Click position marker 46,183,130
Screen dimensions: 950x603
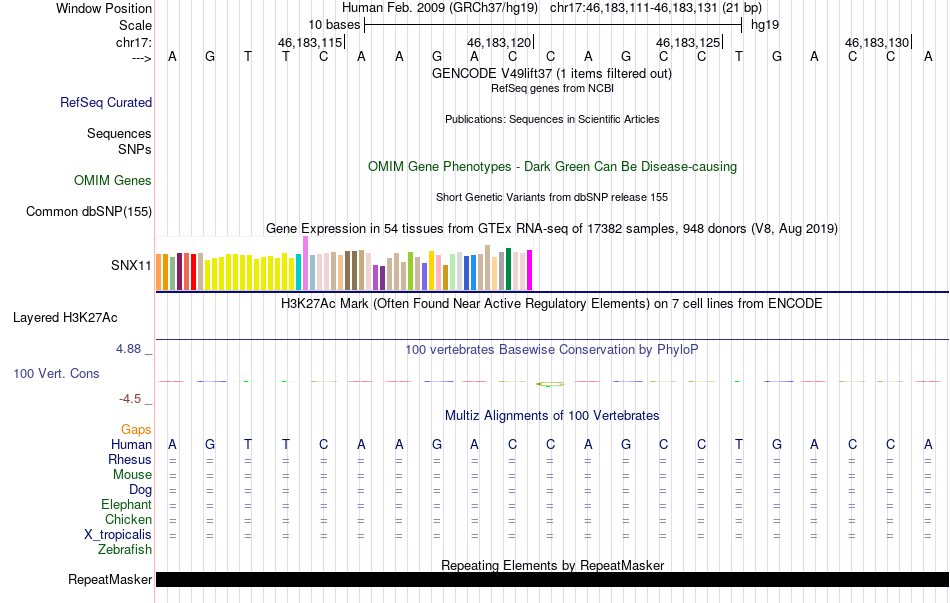coord(877,42)
